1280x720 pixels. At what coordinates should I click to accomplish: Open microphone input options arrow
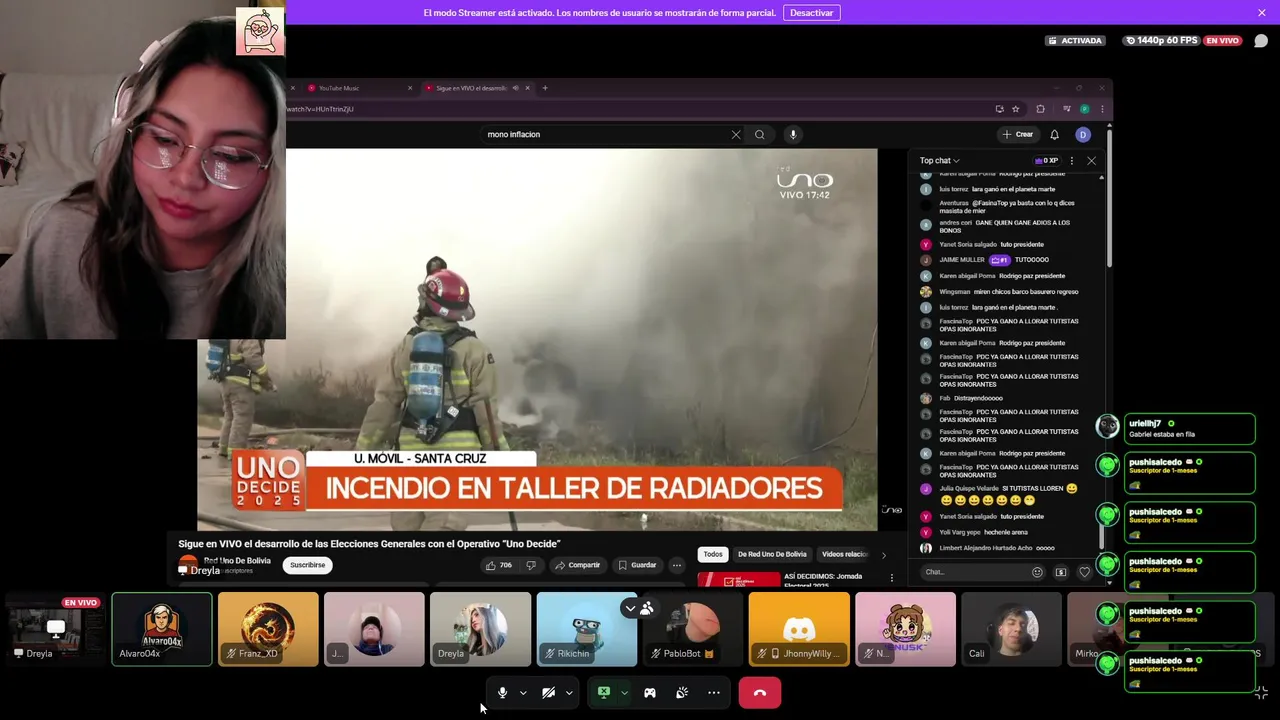523,693
